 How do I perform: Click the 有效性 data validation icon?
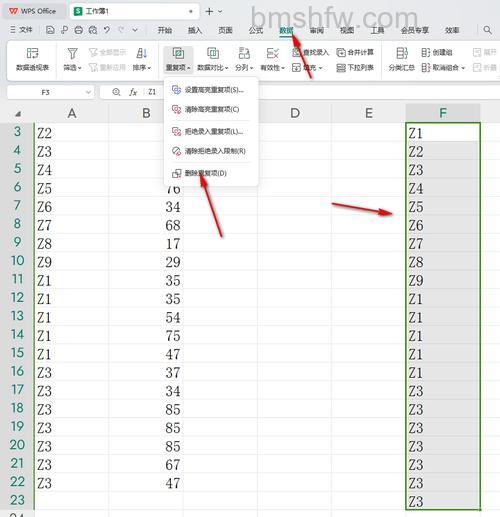pos(272,53)
